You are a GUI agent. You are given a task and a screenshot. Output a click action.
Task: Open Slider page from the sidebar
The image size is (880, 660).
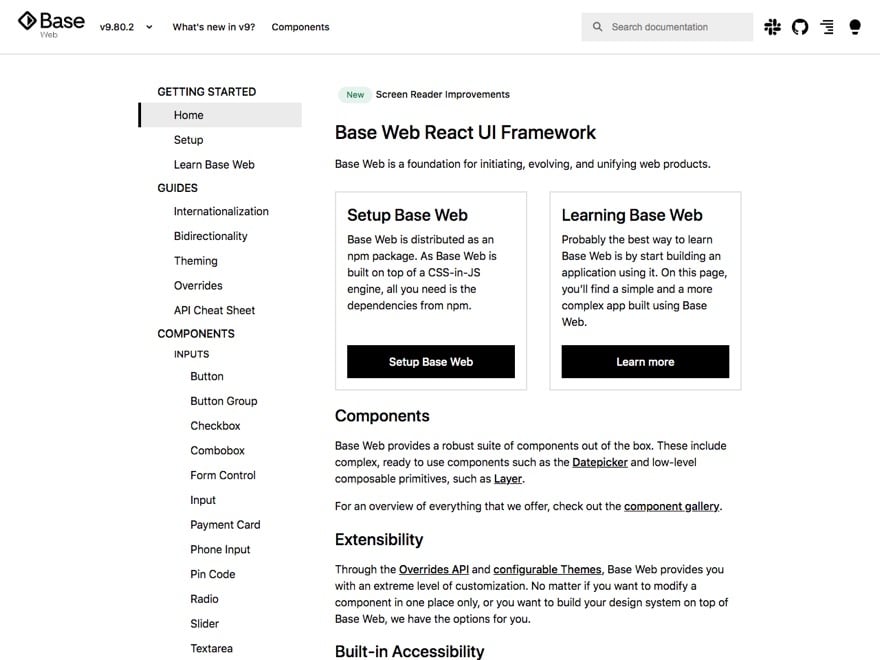[204, 624]
